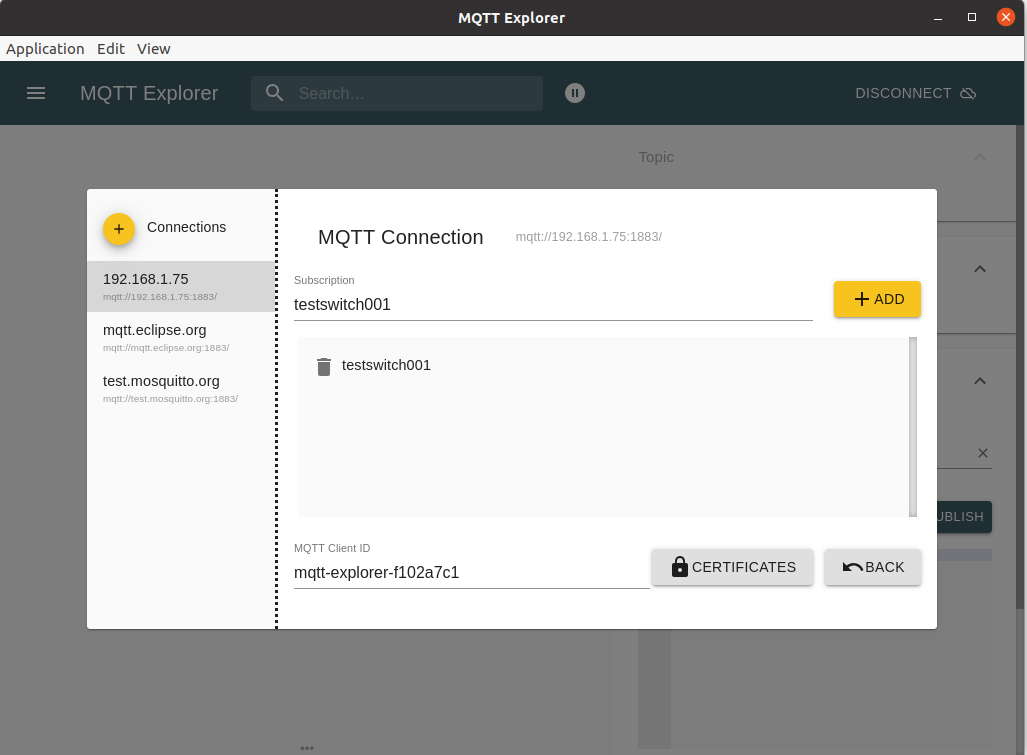This screenshot has width=1027, height=755.
Task: Go BACK to connection settings
Action: click(872, 567)
